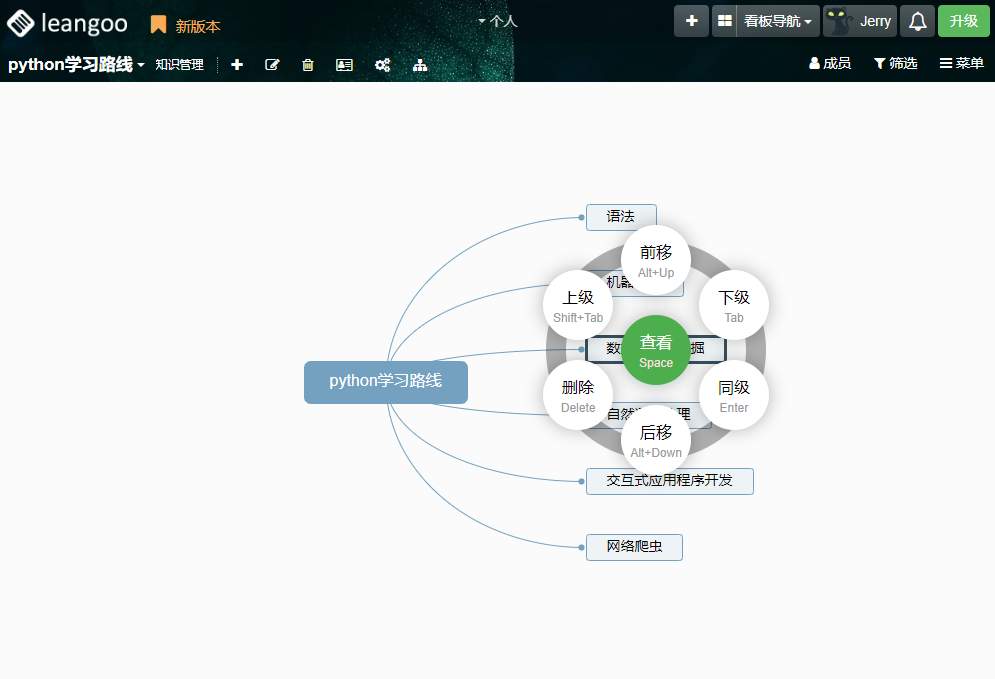Open the notification bell
Viewport: 995px width, 679px height.
tap(917, 21)
